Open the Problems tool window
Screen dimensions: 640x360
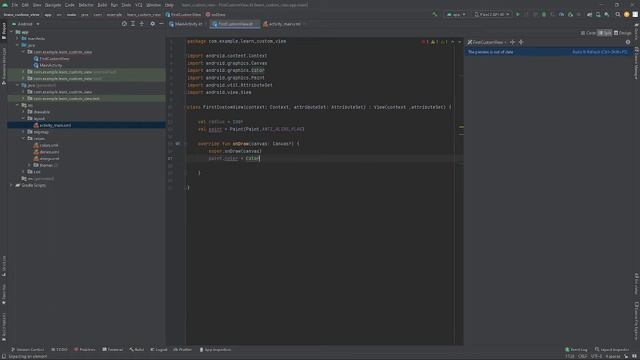(x=84, y=350)
